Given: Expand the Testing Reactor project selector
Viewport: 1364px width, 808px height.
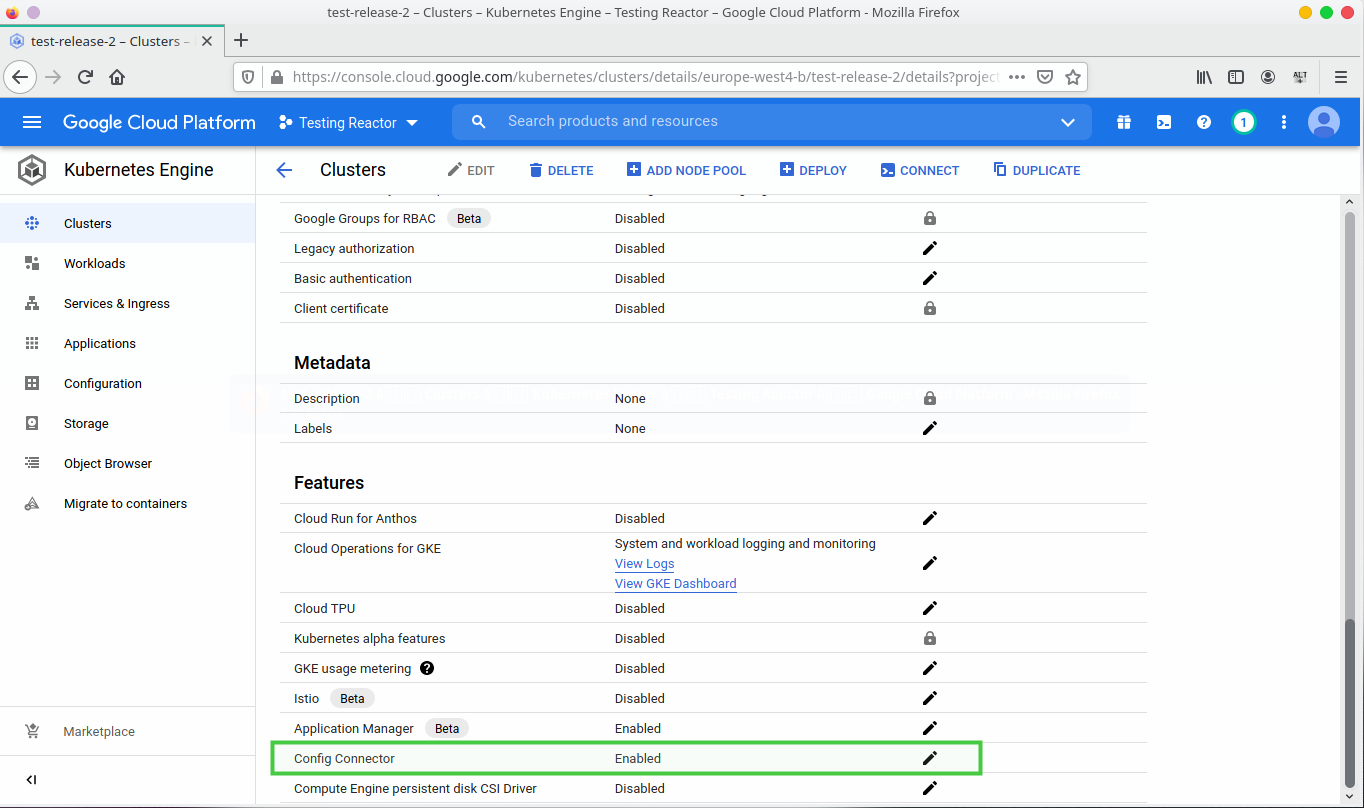Looking at the screenshot, I should (348, 122).
